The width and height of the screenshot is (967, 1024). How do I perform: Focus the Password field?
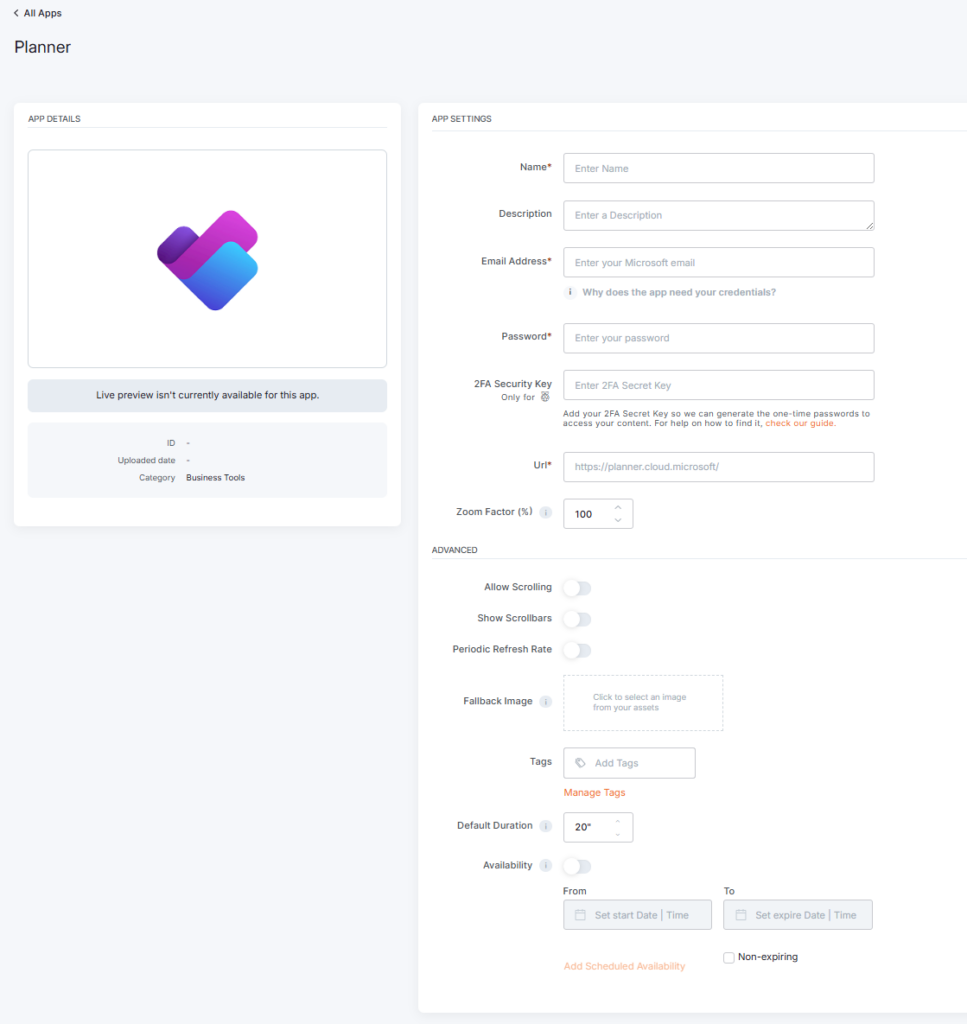click(x=718, y=338)
